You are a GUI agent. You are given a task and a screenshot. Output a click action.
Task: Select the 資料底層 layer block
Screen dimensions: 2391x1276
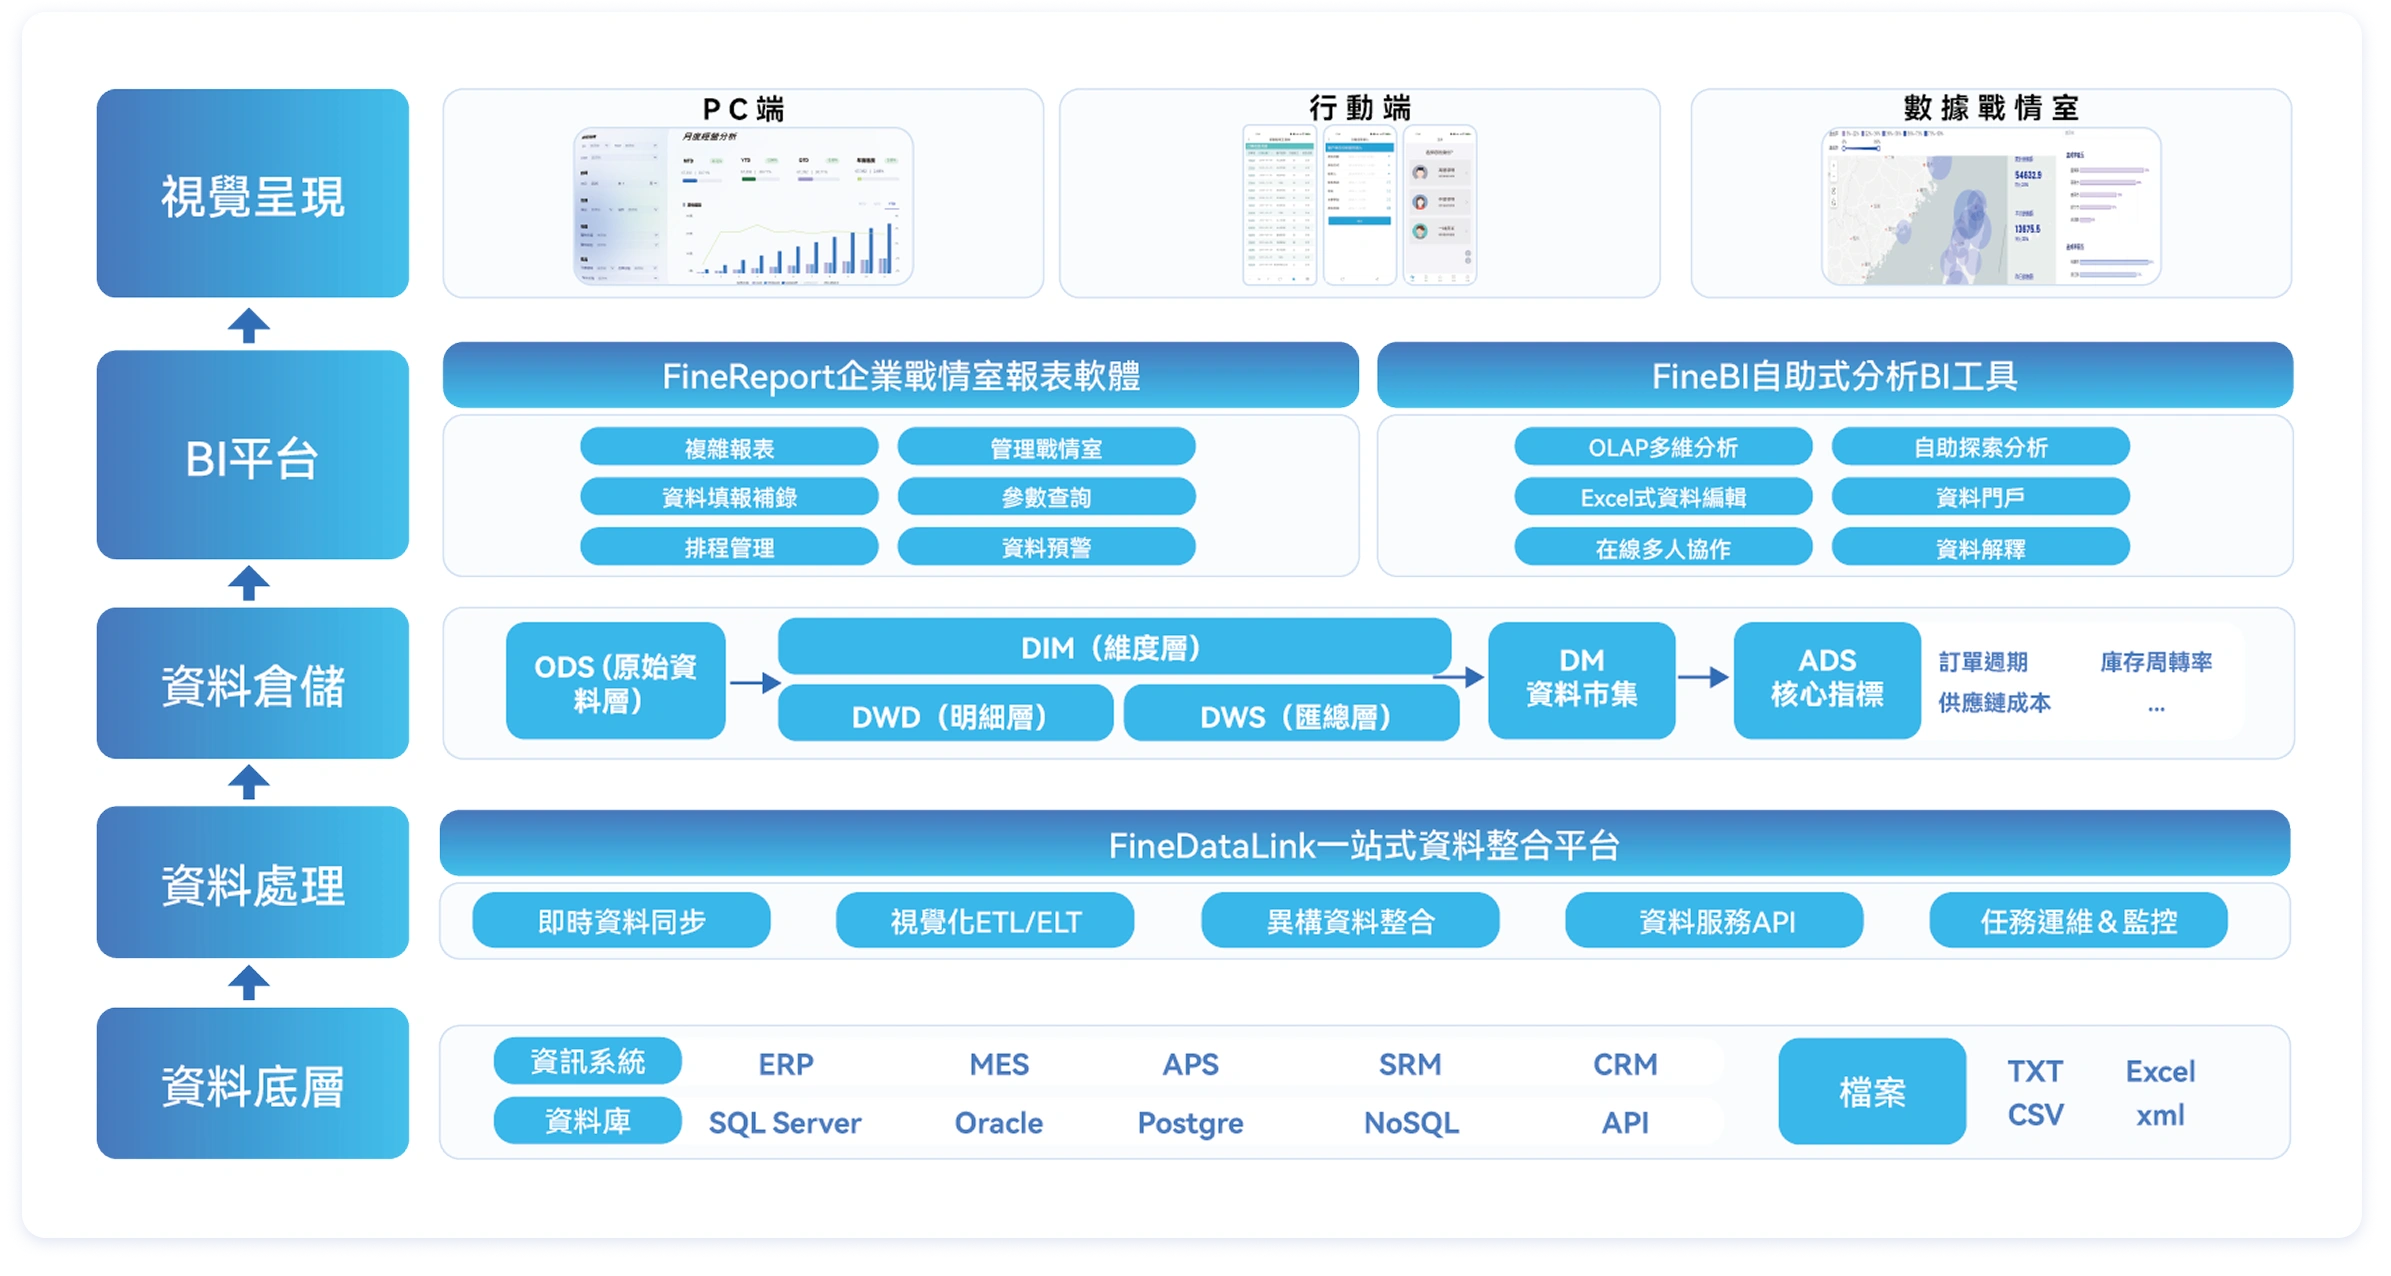[253, 1084]
